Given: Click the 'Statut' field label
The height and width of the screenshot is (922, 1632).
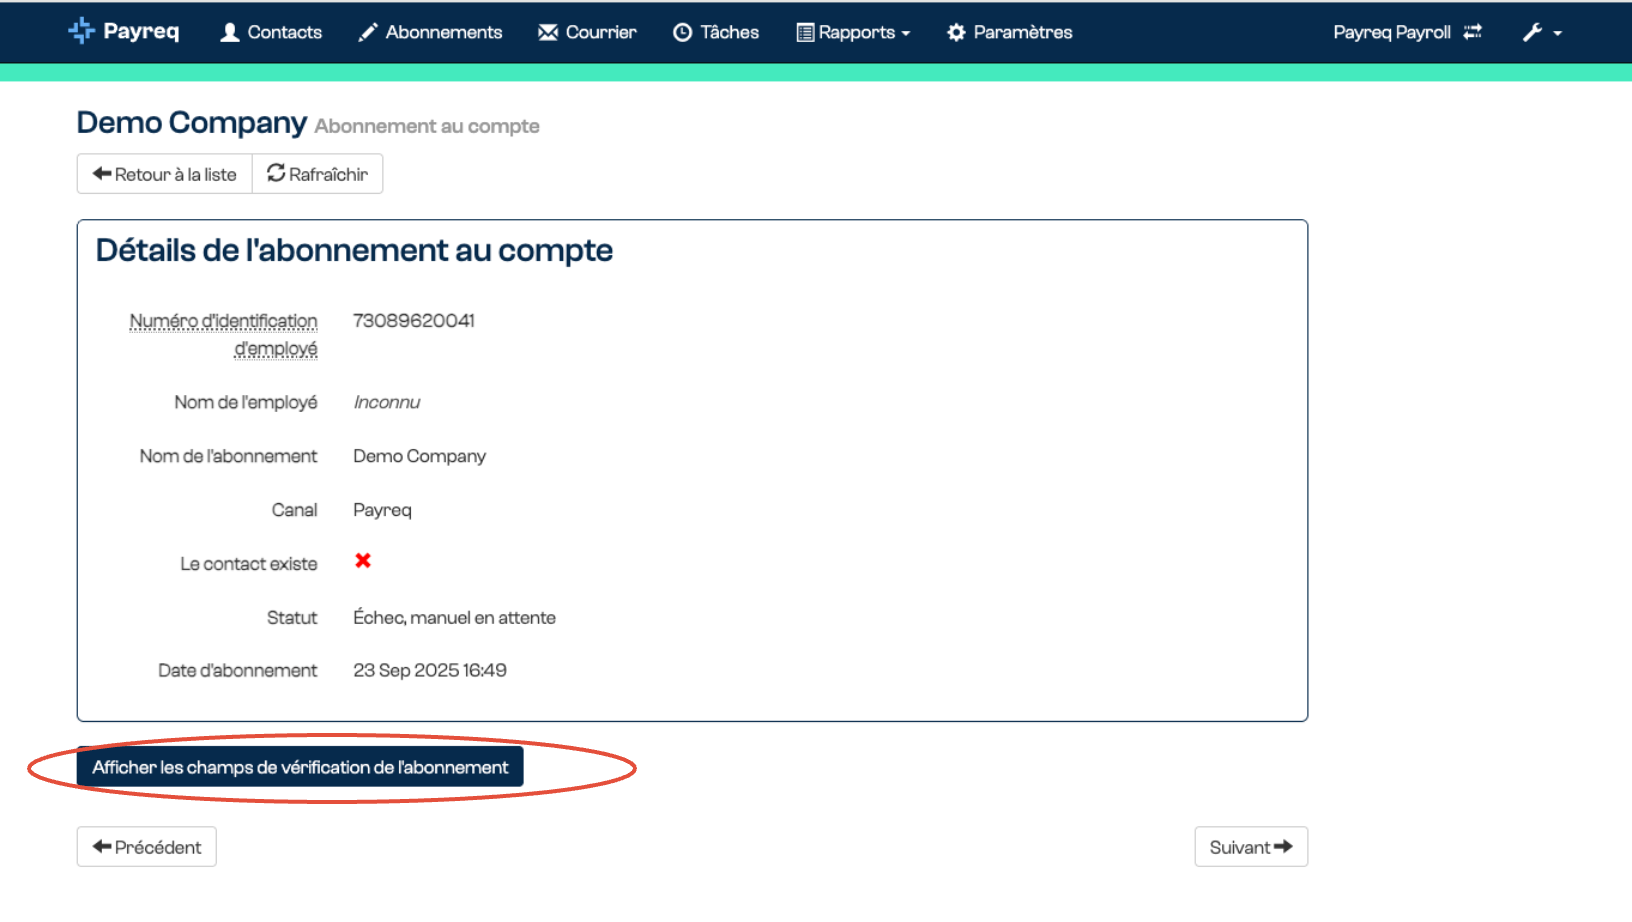Looking at the screenshot, I should [292, 618].
